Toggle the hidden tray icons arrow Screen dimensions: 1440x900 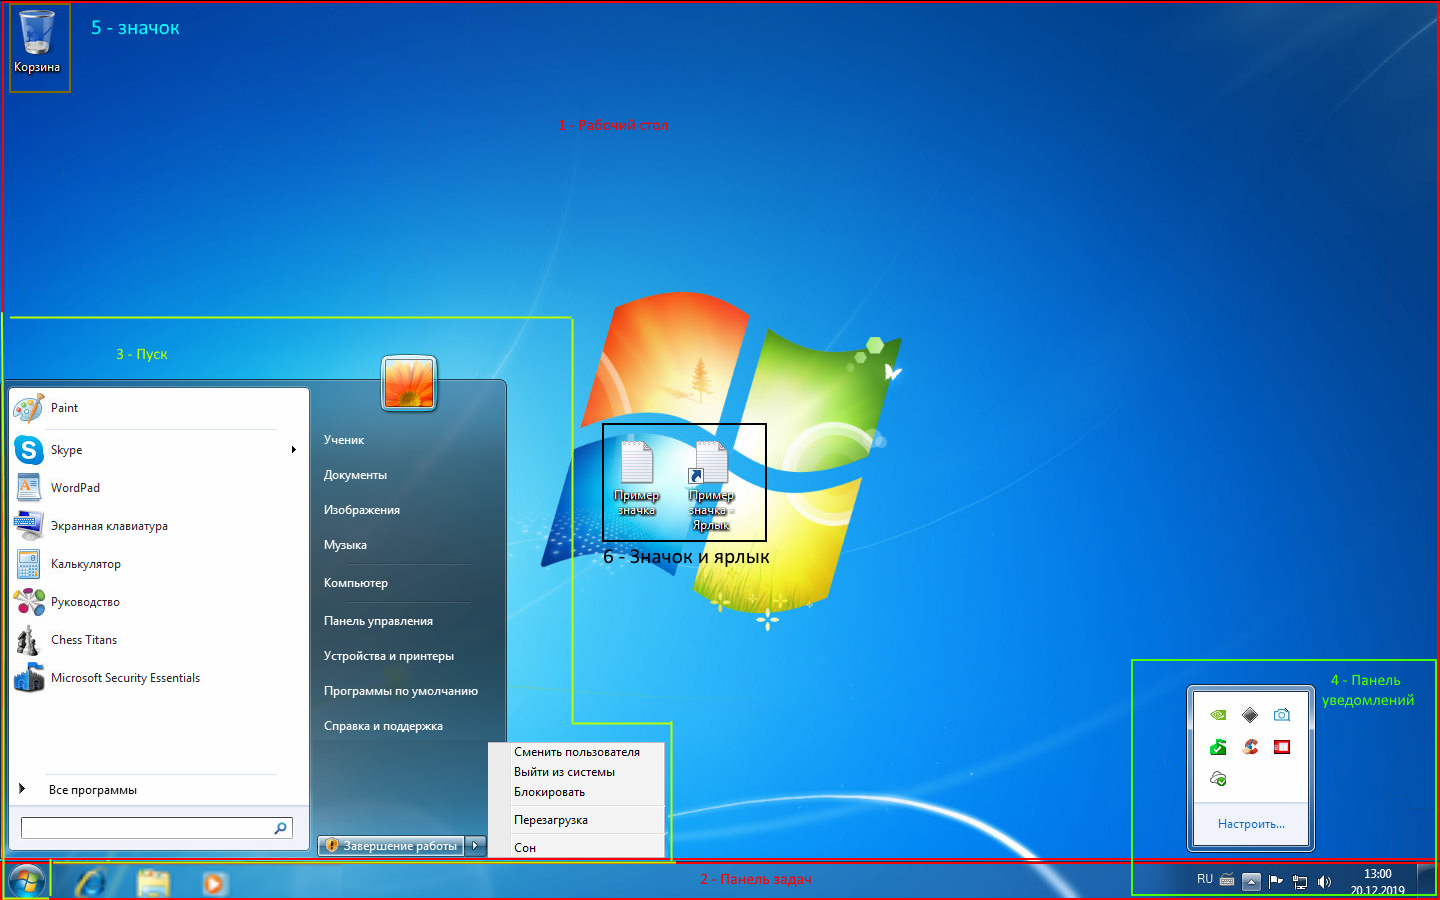point(1251,881)
